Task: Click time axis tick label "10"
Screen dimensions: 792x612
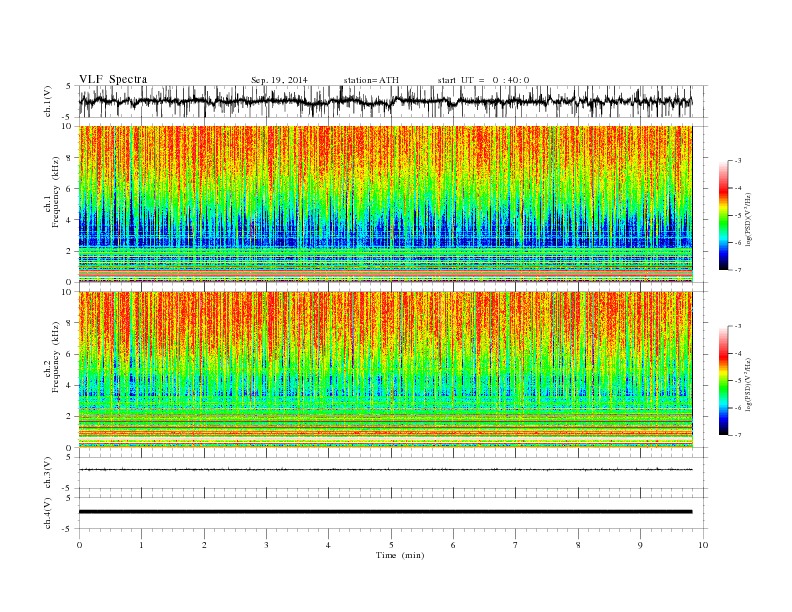Action: pyautogui.click(x=703, y=545)
